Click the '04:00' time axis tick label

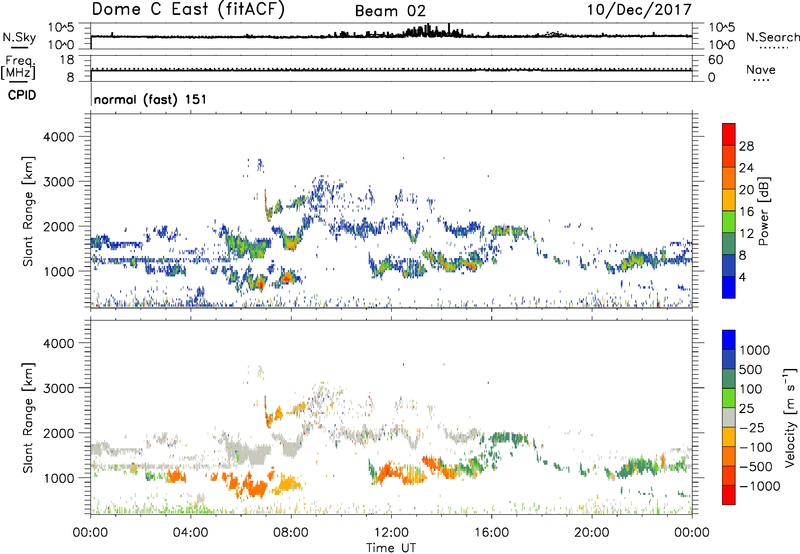click(190, 533)
